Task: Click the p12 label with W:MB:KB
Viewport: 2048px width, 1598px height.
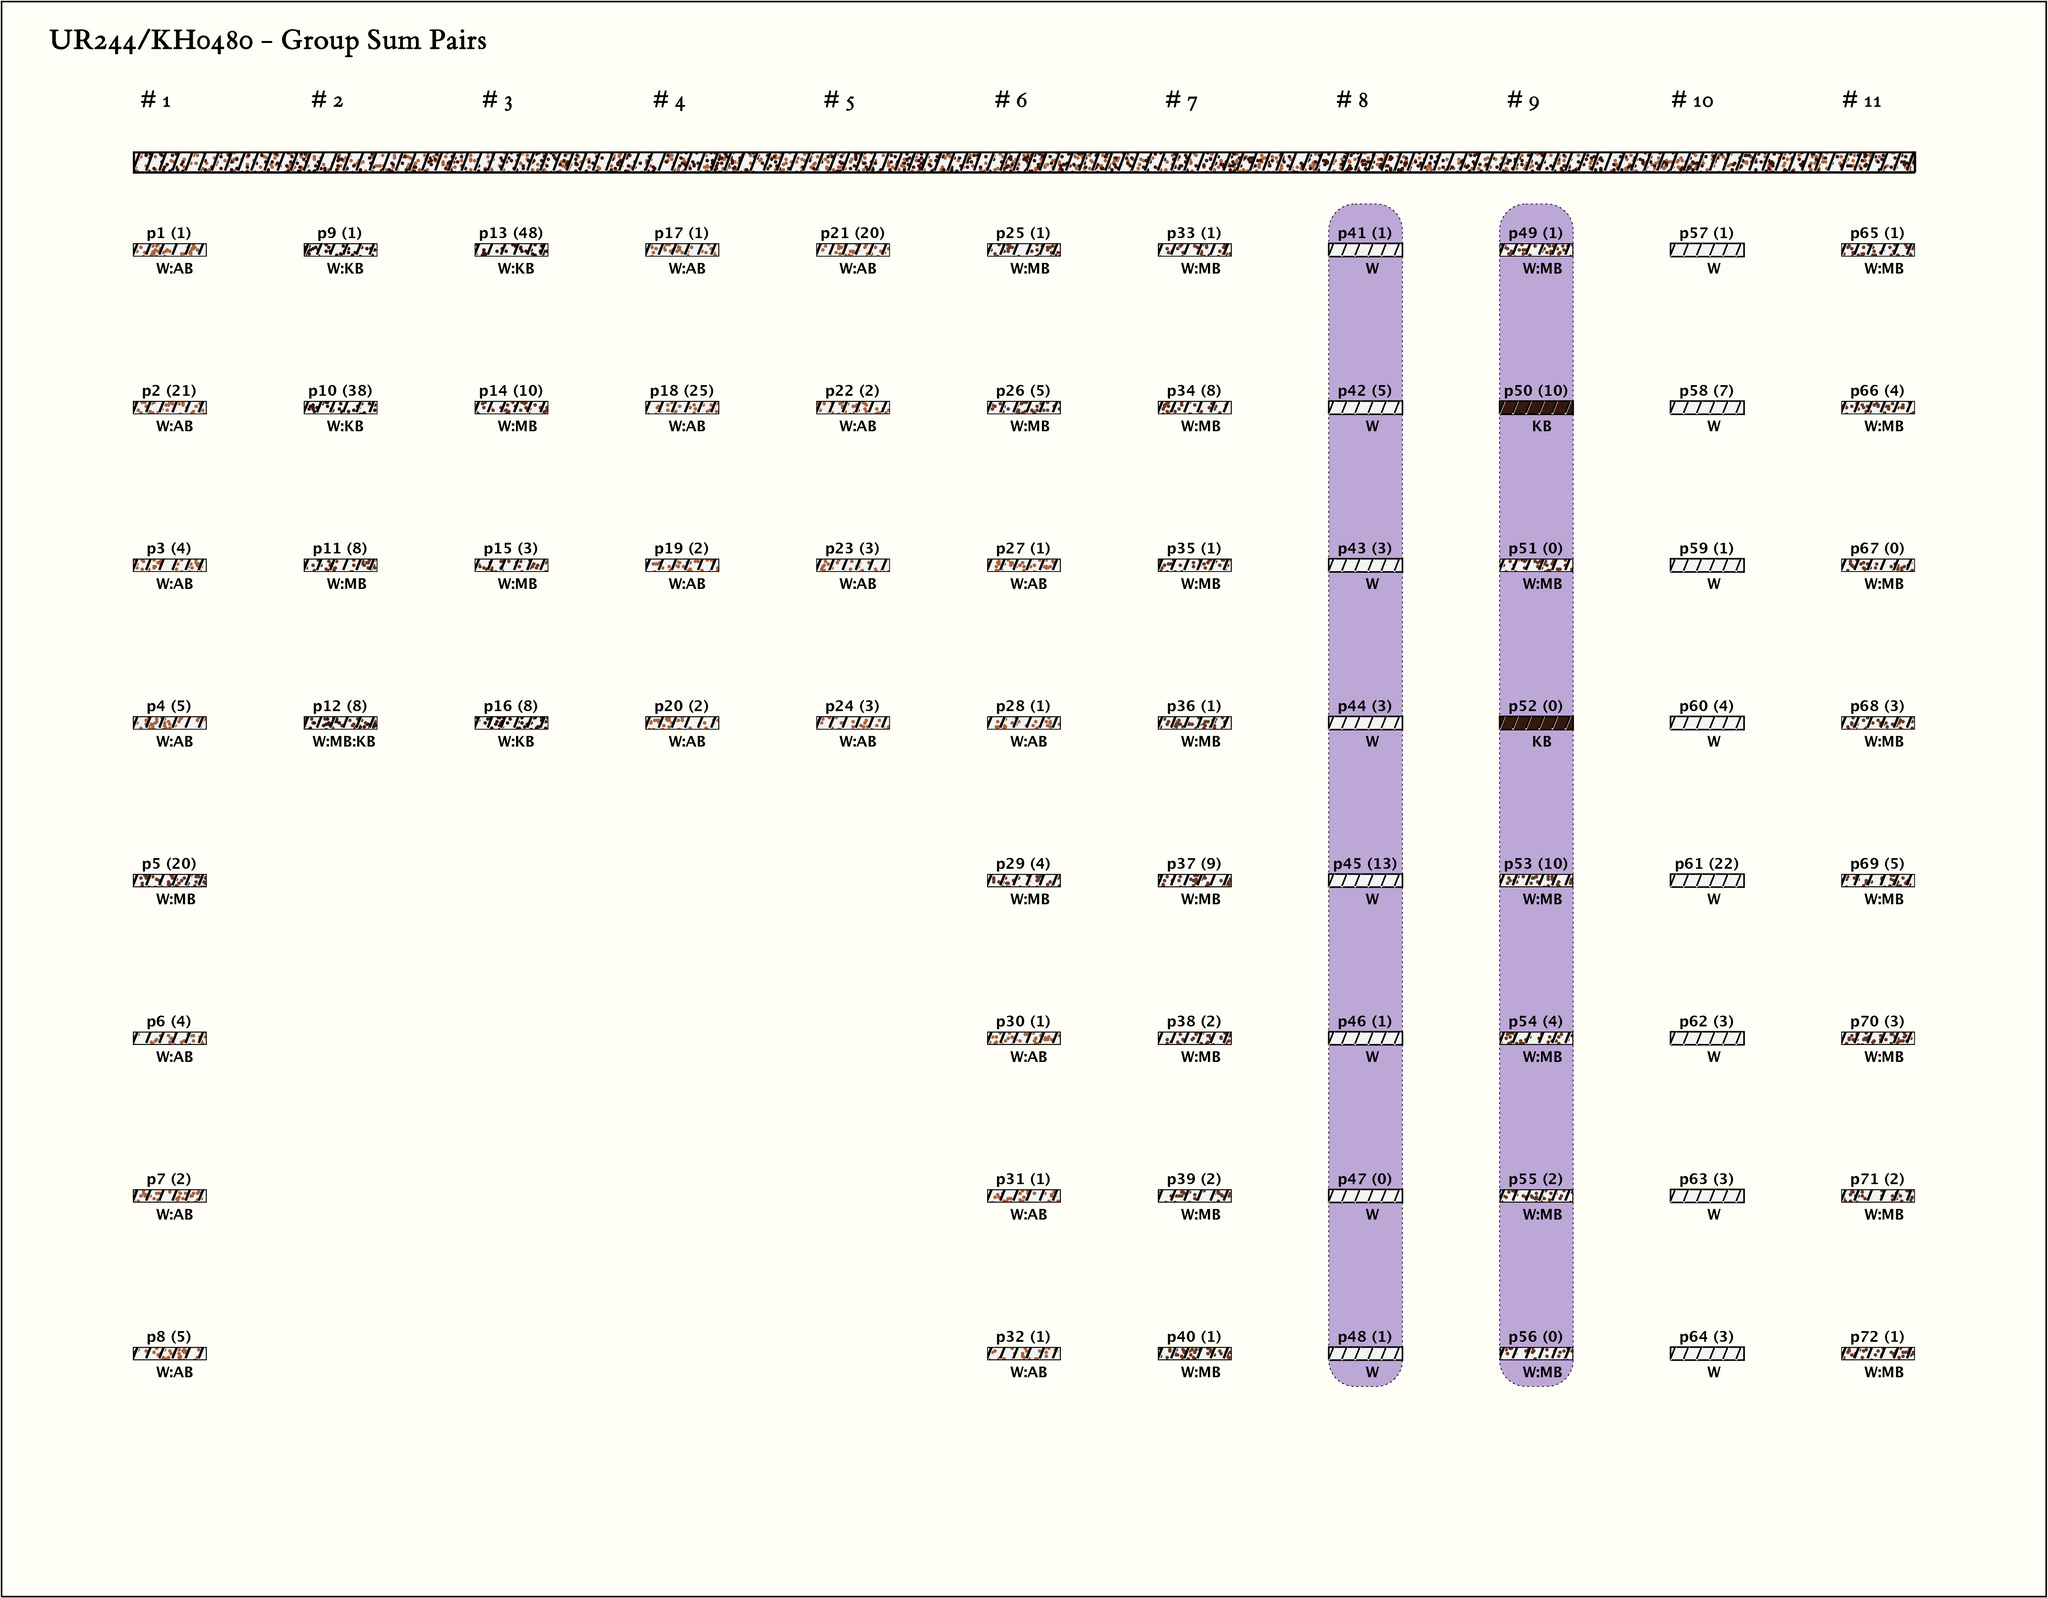Action: point(344,742)
